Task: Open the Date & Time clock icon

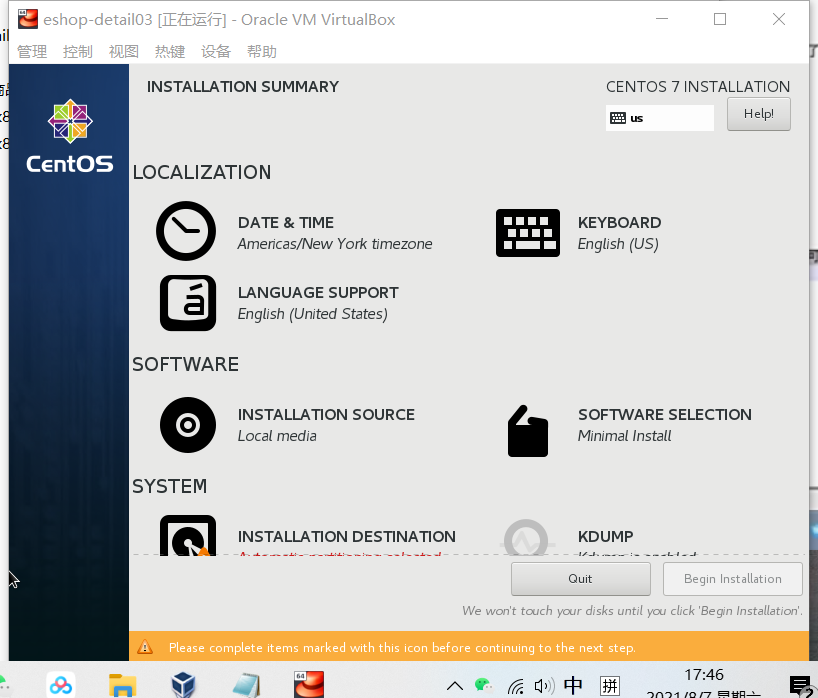Action: pos(186,231)
